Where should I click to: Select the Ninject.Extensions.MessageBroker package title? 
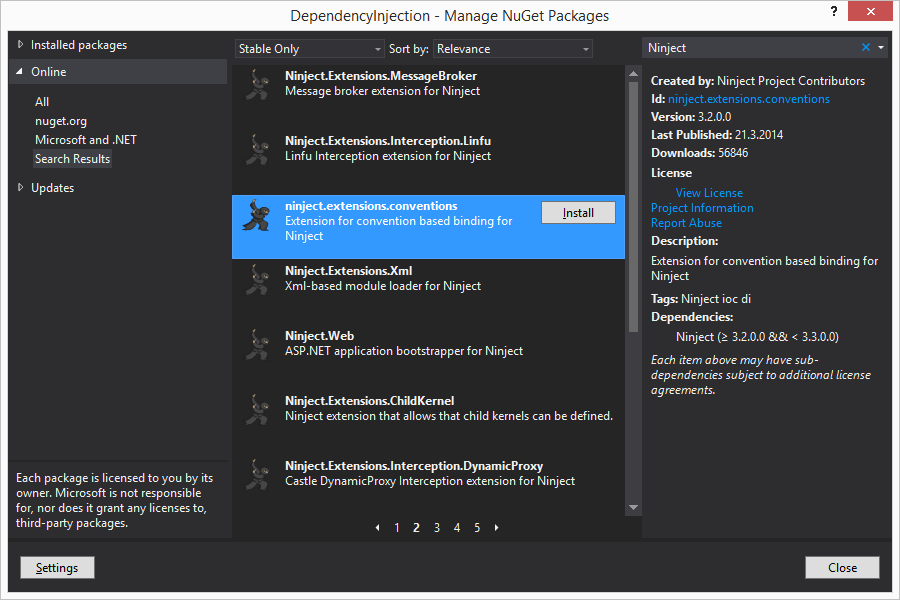(x=381, y=76)
